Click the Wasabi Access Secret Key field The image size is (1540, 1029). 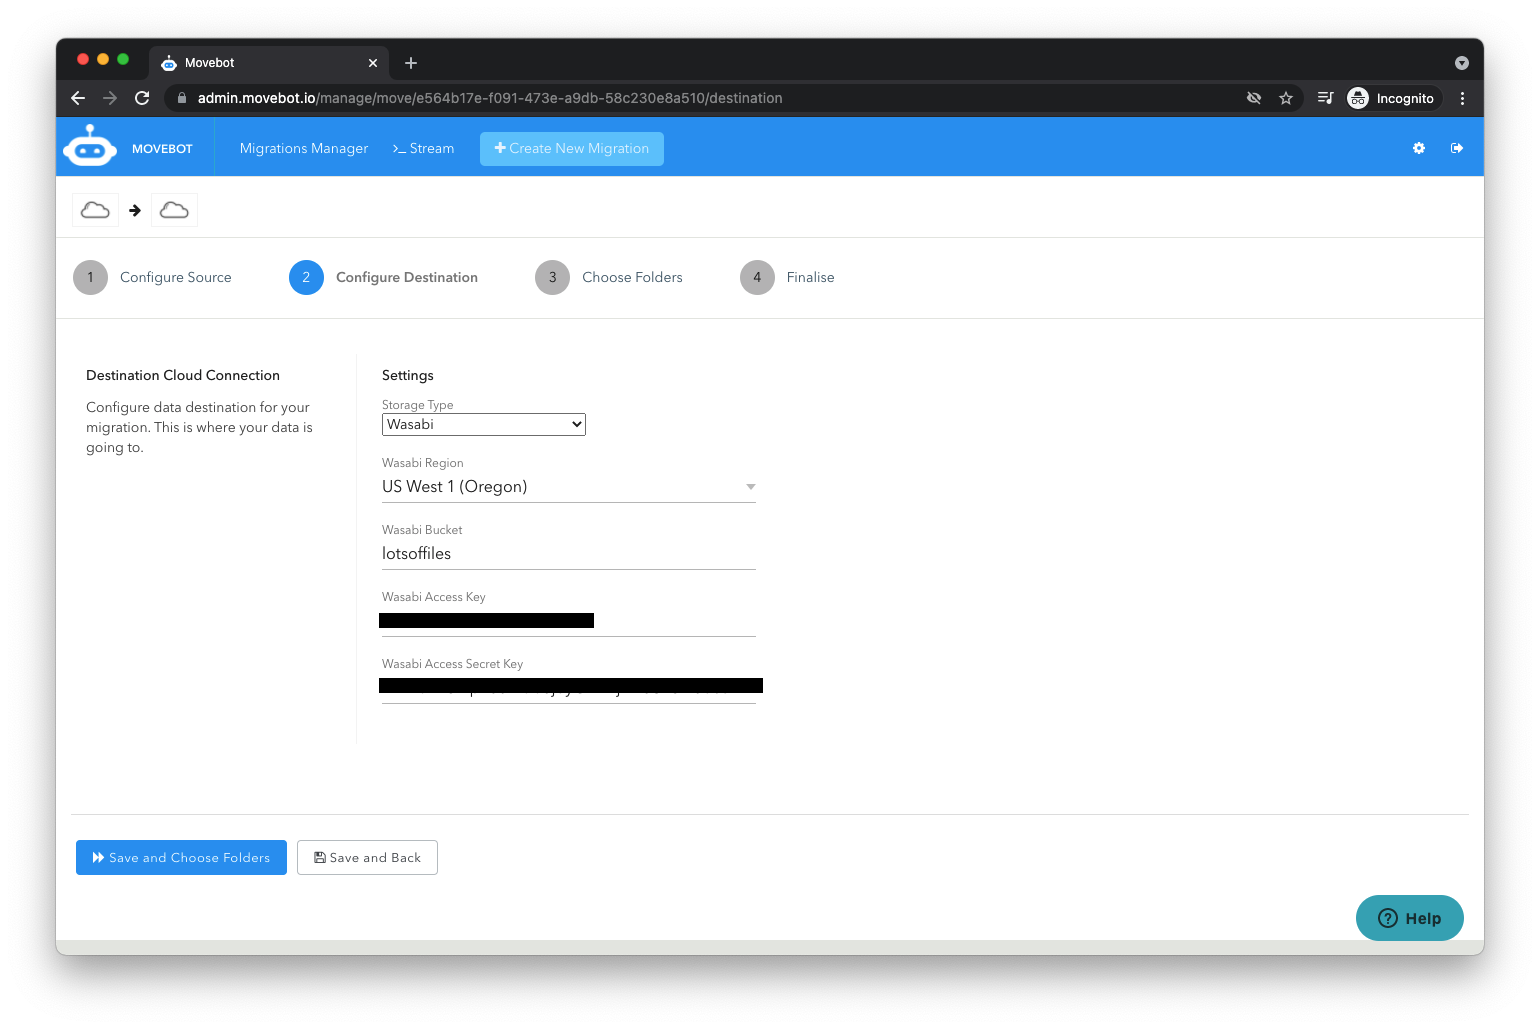(x=569, y=688)
